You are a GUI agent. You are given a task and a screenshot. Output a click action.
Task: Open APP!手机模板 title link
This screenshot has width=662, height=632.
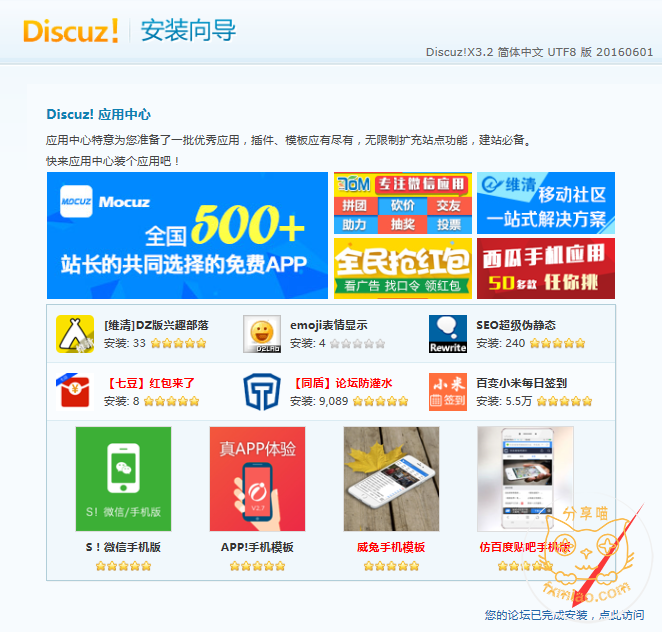[x=257, y=547]
